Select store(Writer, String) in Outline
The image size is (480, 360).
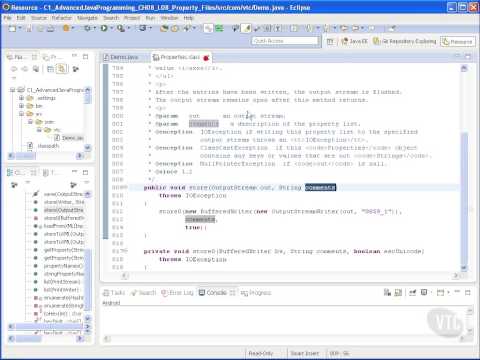tap(59, 202)
